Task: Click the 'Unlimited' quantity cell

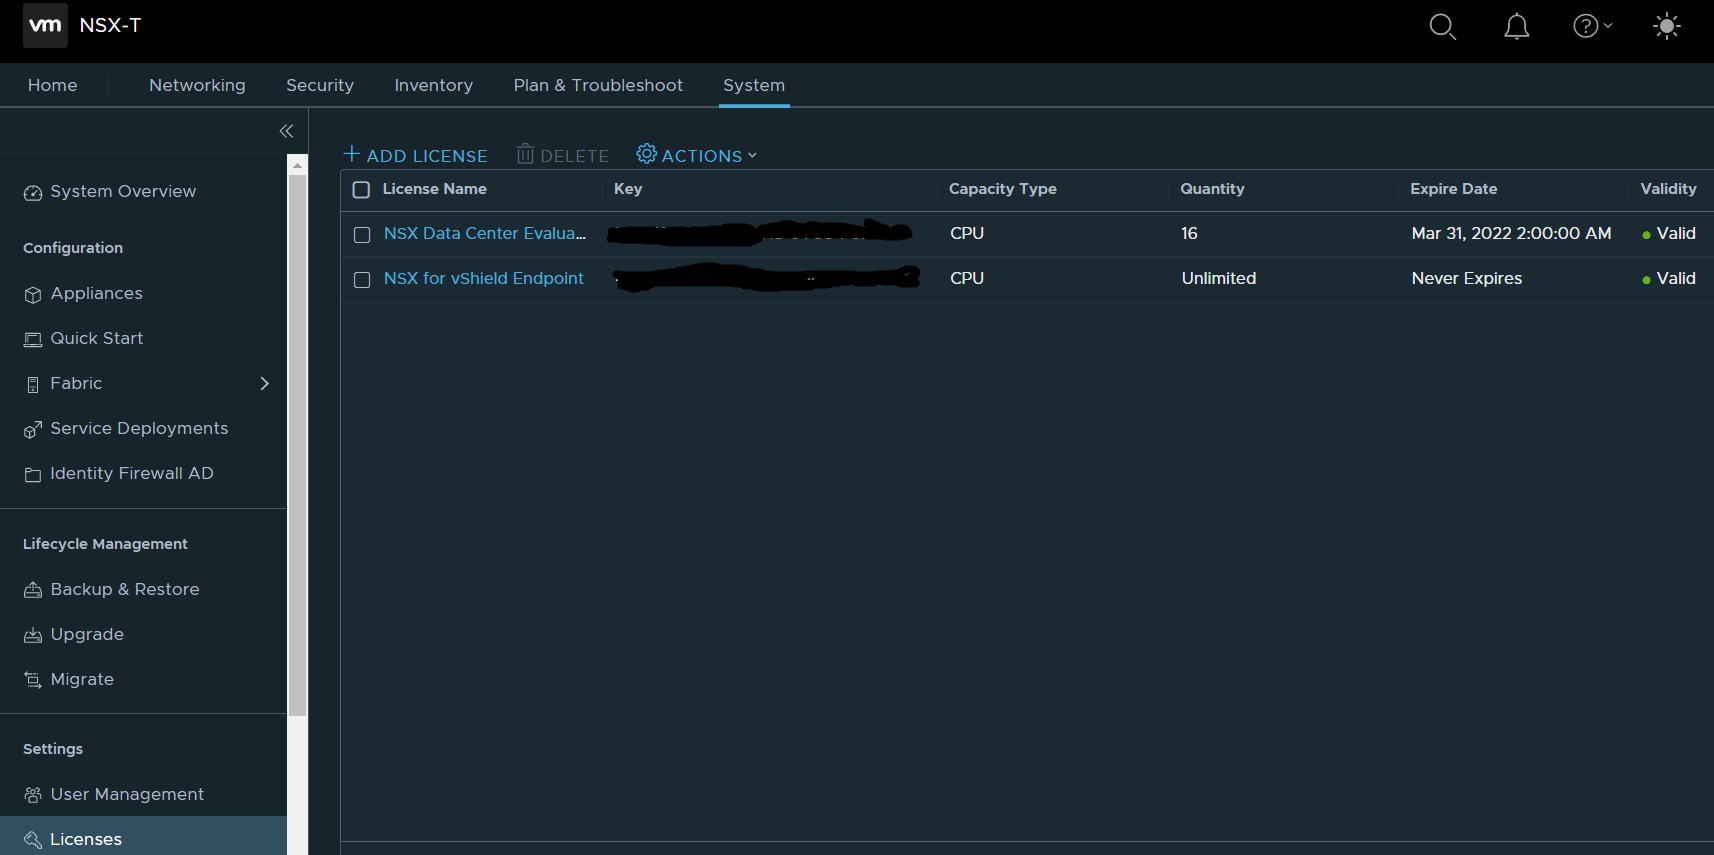Action: tap(1219, 279)
